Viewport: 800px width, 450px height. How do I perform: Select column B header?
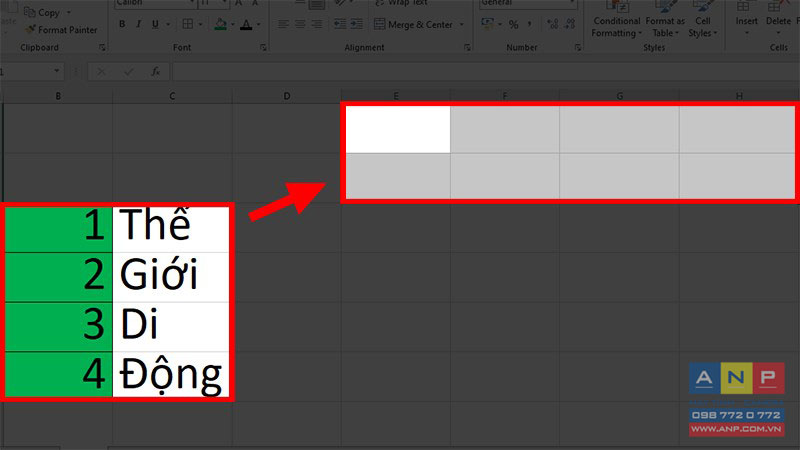coord(58,96)
